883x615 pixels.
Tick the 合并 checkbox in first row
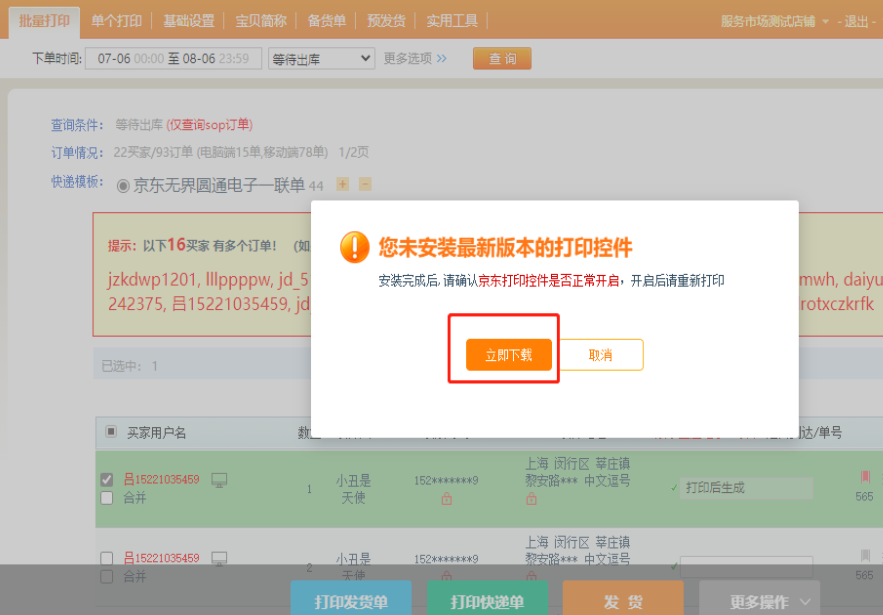[107, 497]
